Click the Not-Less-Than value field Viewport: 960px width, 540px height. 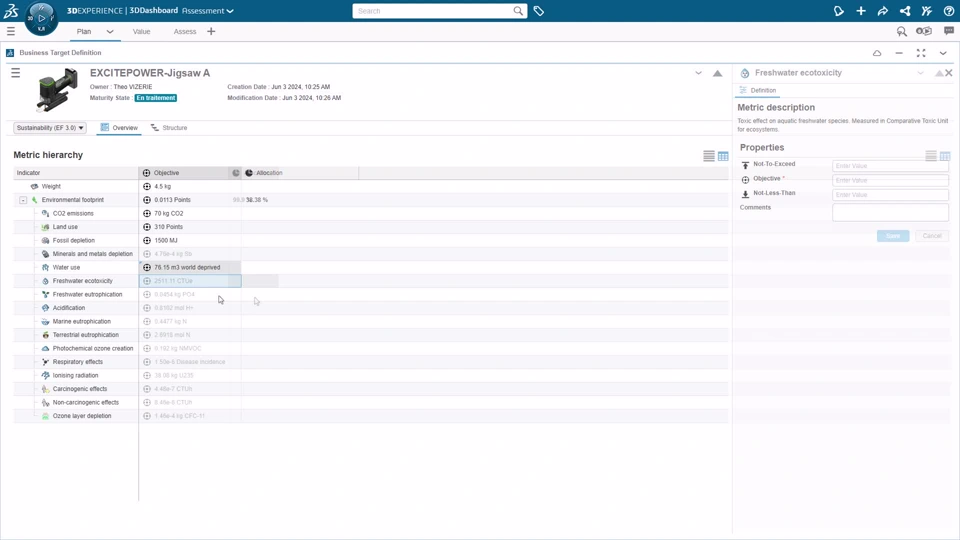coord(890,195)
